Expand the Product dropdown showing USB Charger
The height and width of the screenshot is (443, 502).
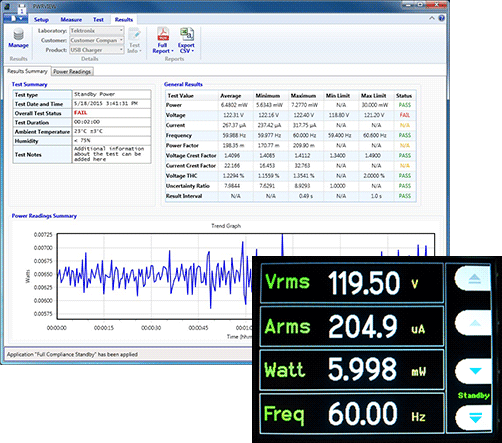click(x=121, y=50)
